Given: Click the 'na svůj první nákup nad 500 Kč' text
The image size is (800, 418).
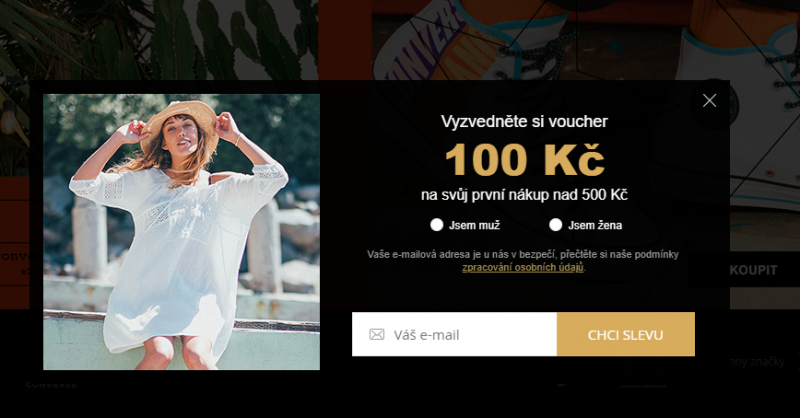Looking at the screenshot, I should 524,195.
